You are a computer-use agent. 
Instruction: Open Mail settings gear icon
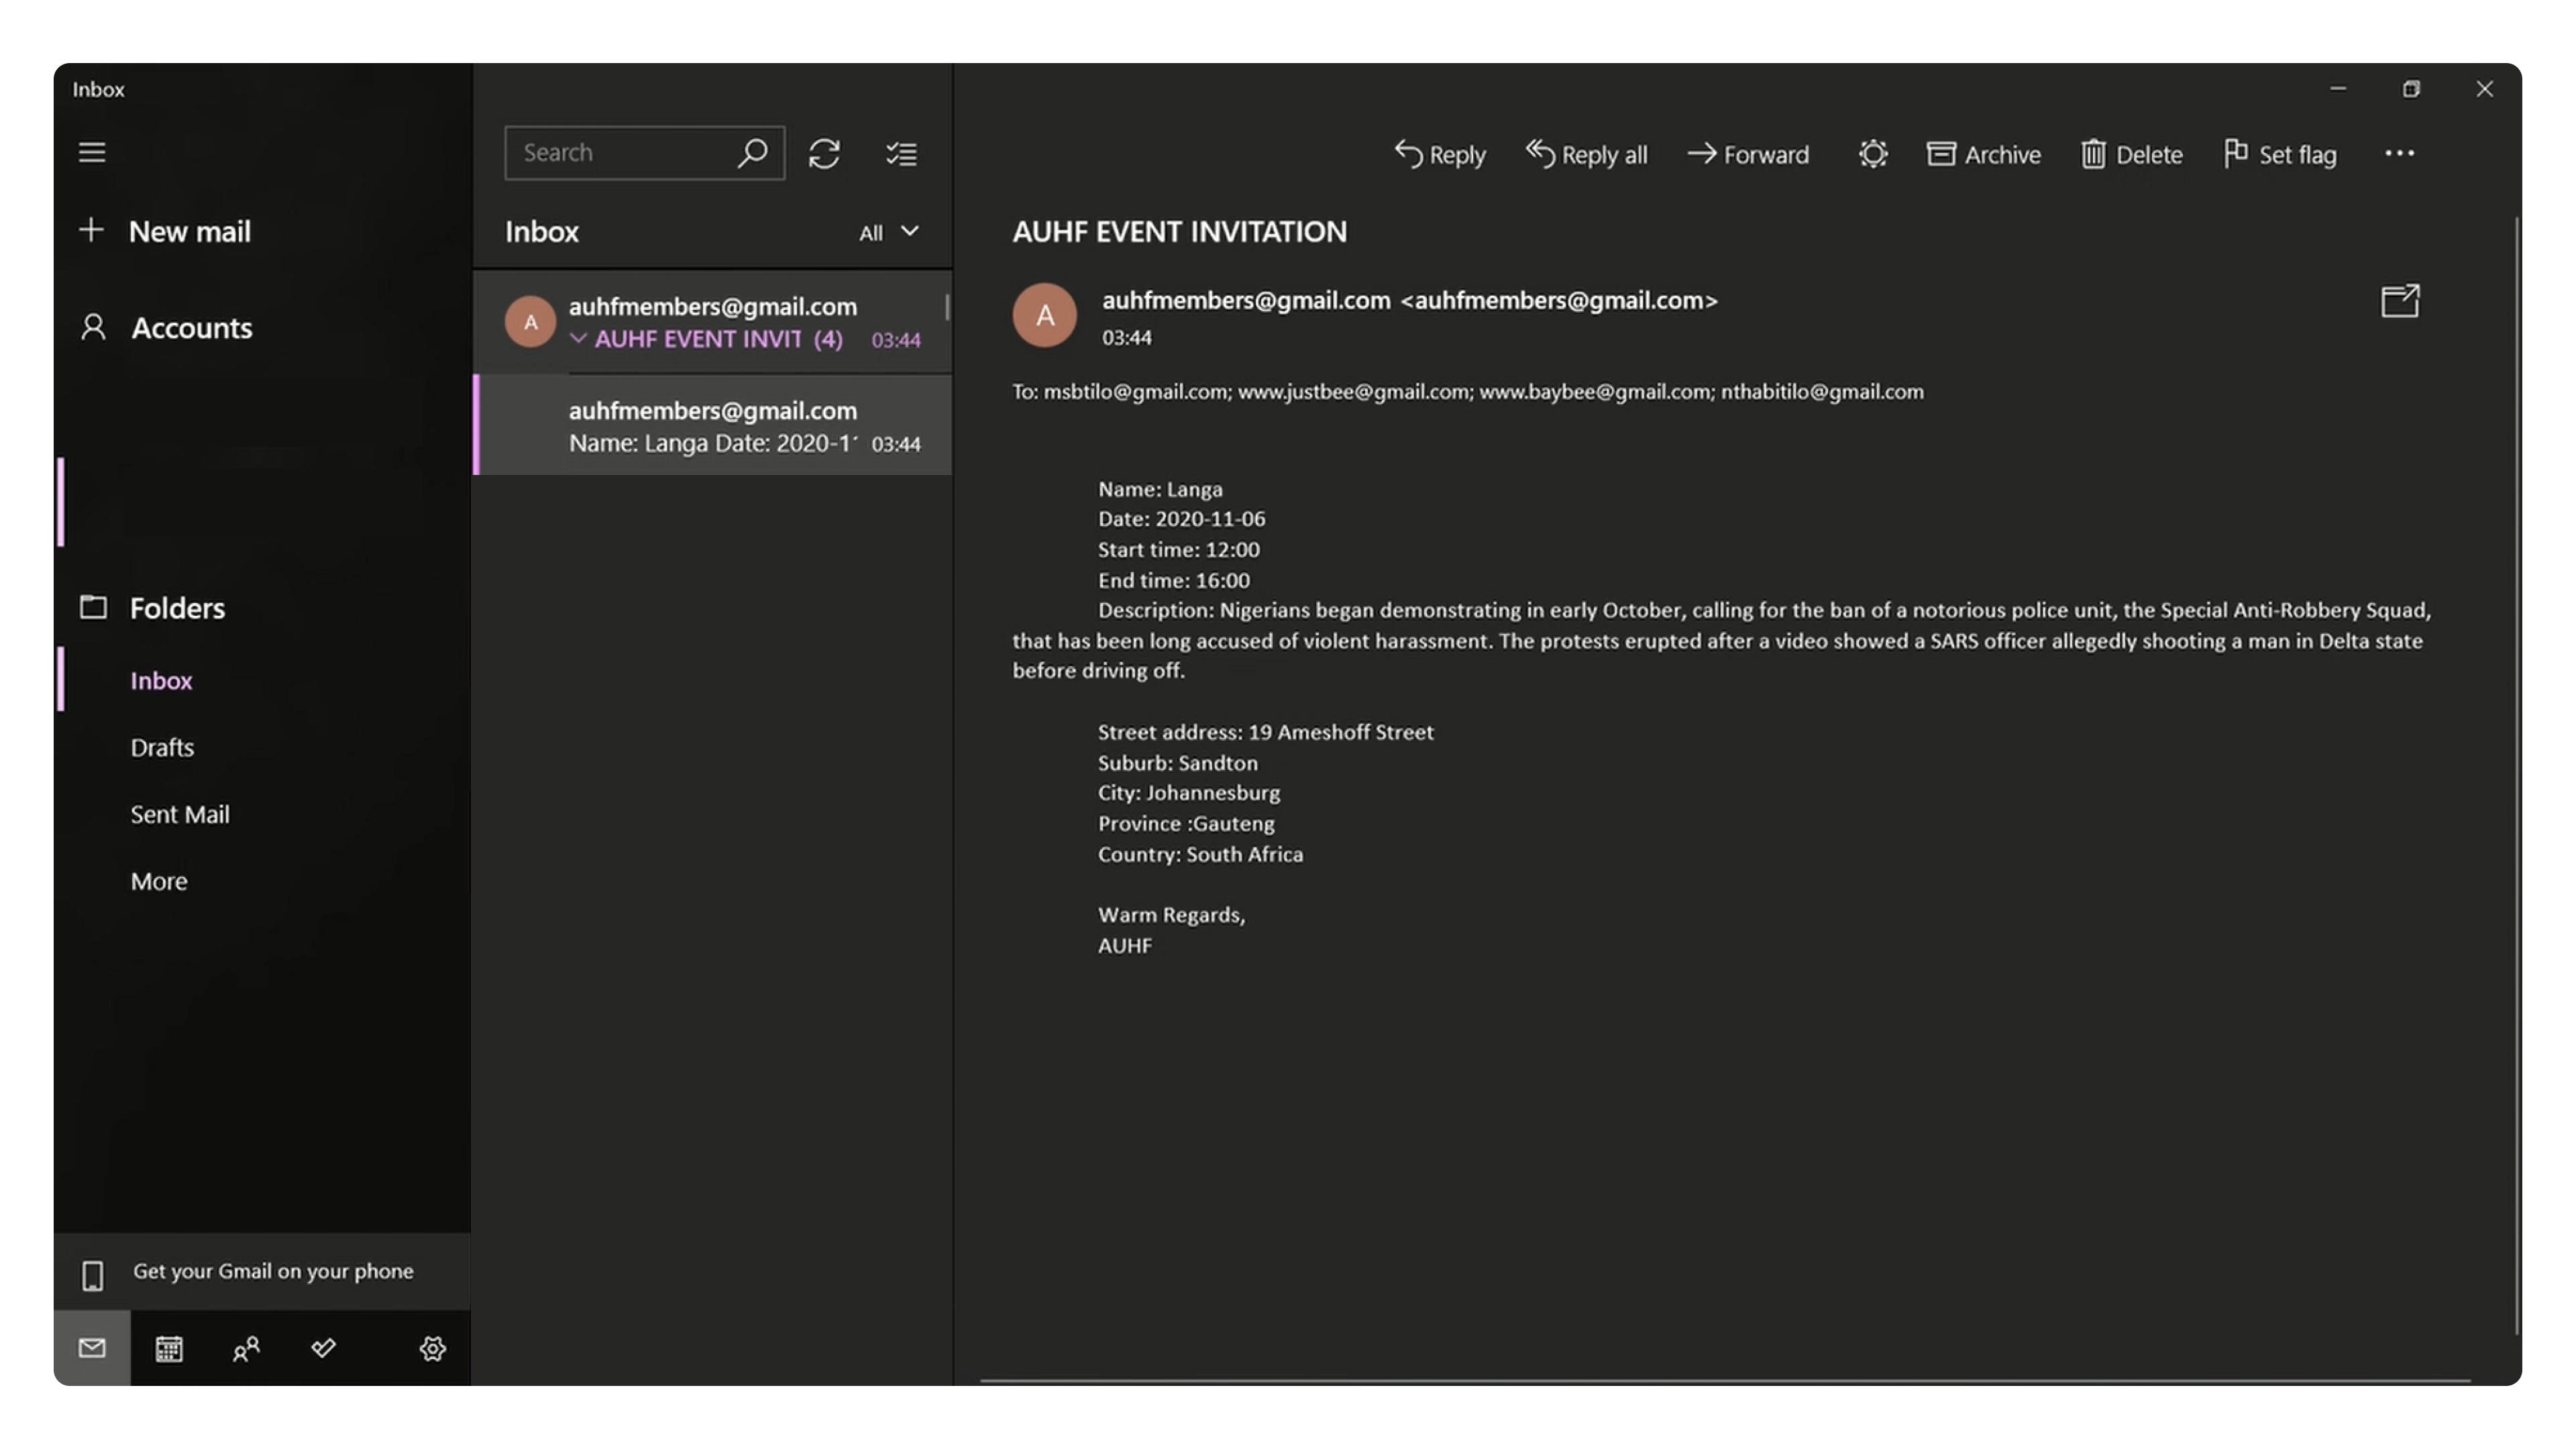pos(432,1348)
